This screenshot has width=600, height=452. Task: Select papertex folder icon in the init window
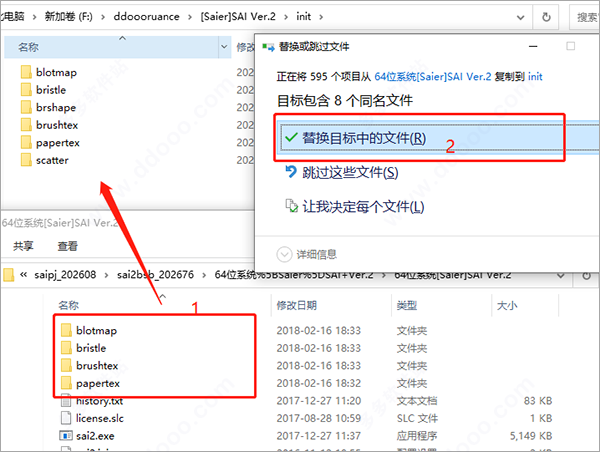[26, 142]
